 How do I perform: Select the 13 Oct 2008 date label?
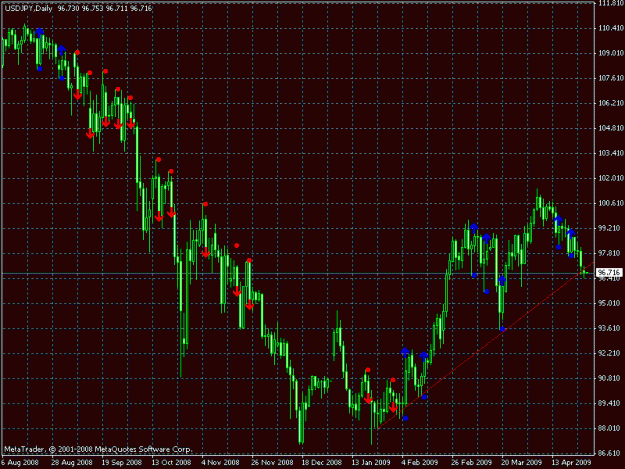coord(171,463)
